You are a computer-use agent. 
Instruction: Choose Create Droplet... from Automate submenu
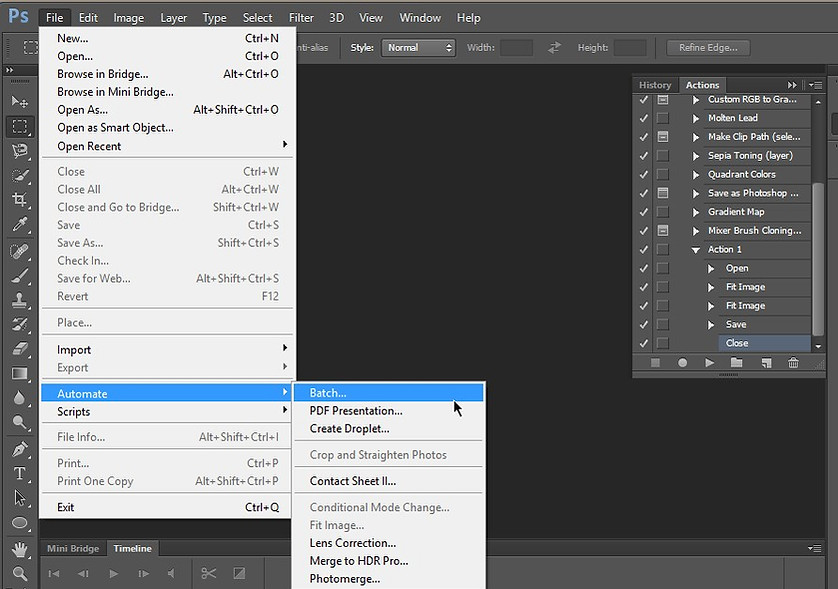389,429
